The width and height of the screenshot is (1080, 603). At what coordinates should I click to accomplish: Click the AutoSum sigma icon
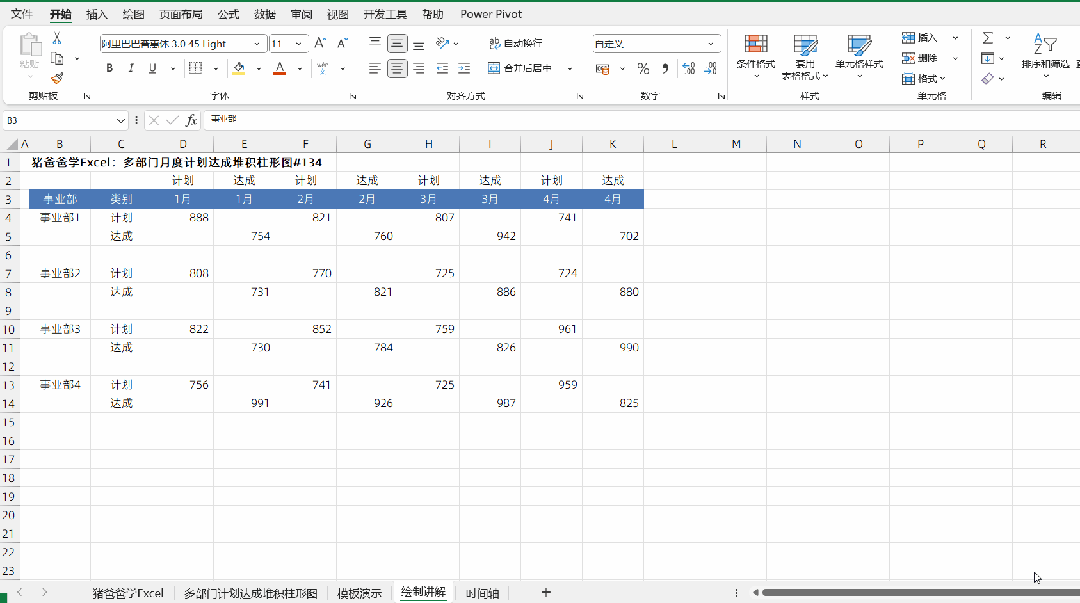[988, 38]
